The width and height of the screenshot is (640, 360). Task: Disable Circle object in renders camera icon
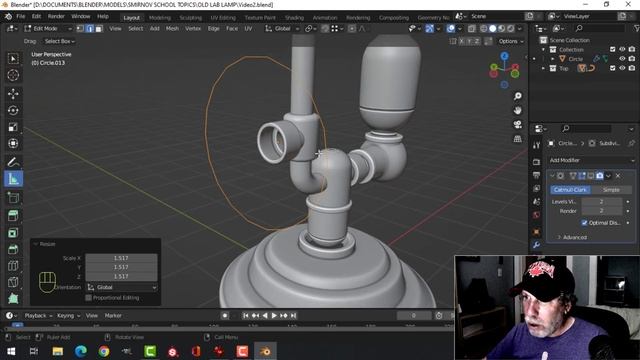(632, 59)
